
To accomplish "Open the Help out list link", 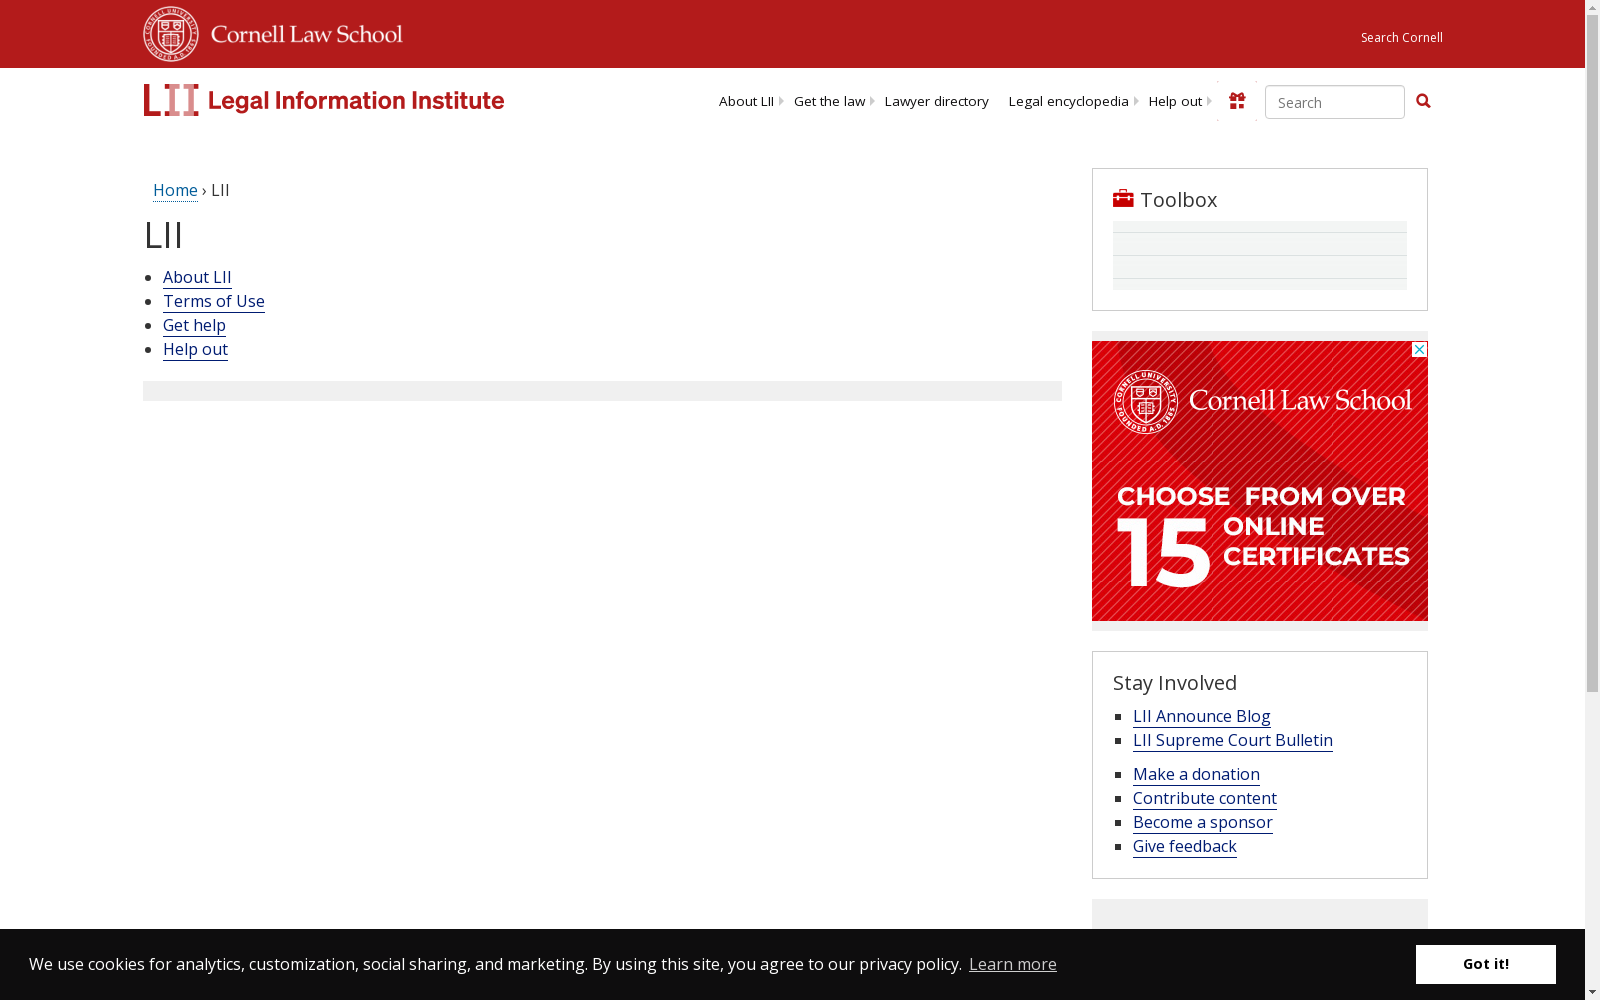I will 195,349.
